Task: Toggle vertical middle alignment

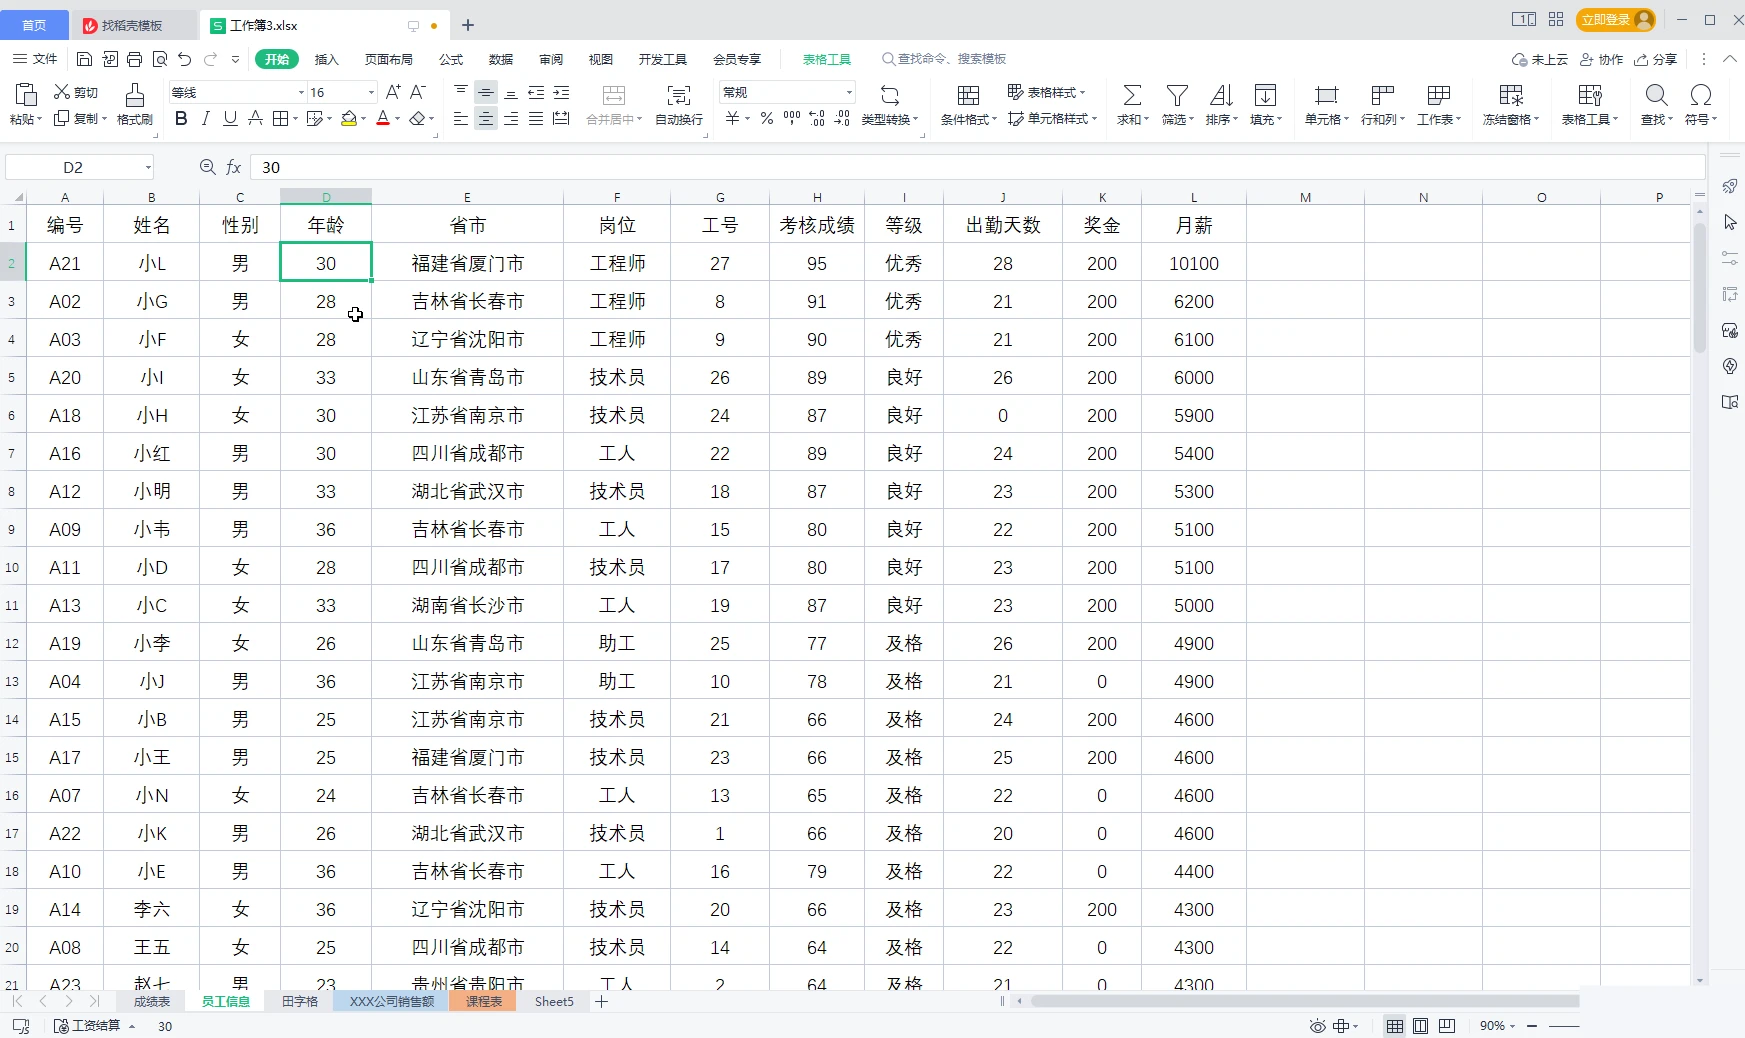Action: 486,93
